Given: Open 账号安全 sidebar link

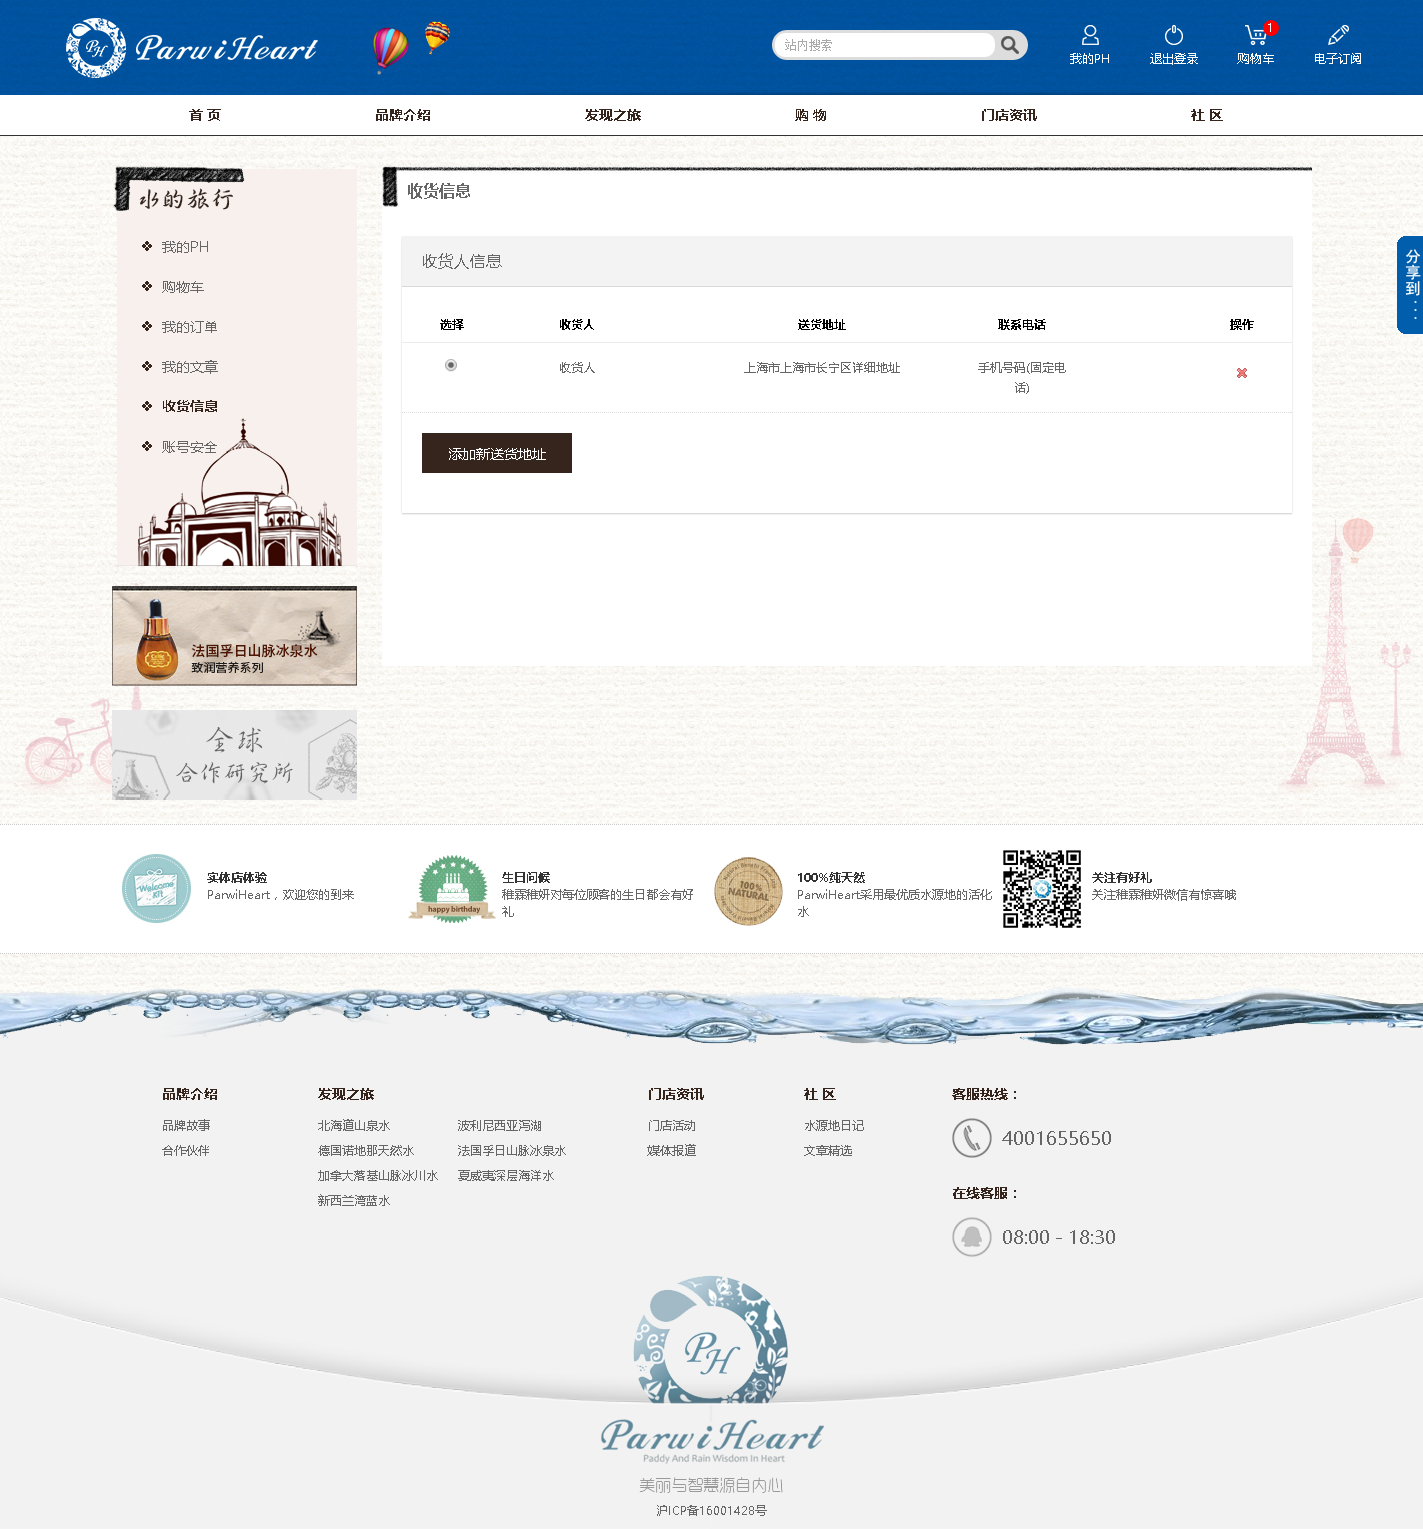Looking at the screenshot, I should click(x=189, y=447).
